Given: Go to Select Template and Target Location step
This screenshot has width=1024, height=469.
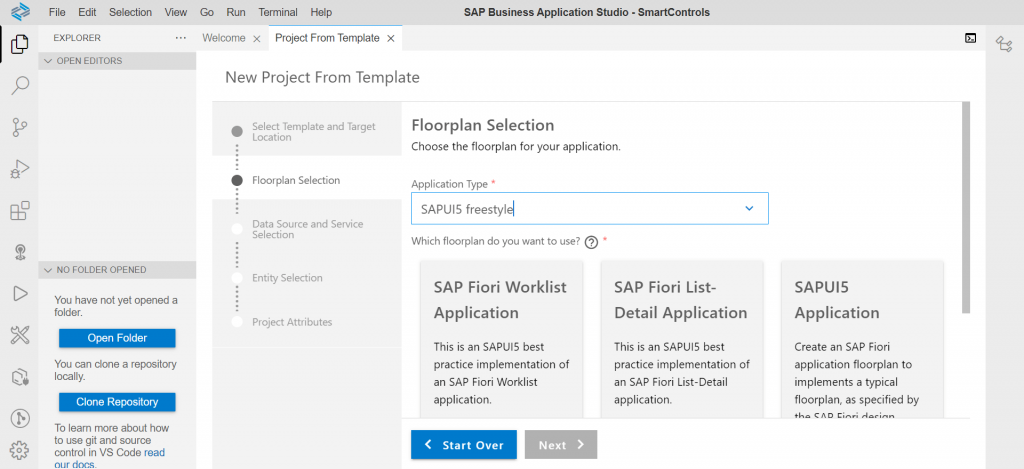Looking at the screenshot, I should point(307,131).
